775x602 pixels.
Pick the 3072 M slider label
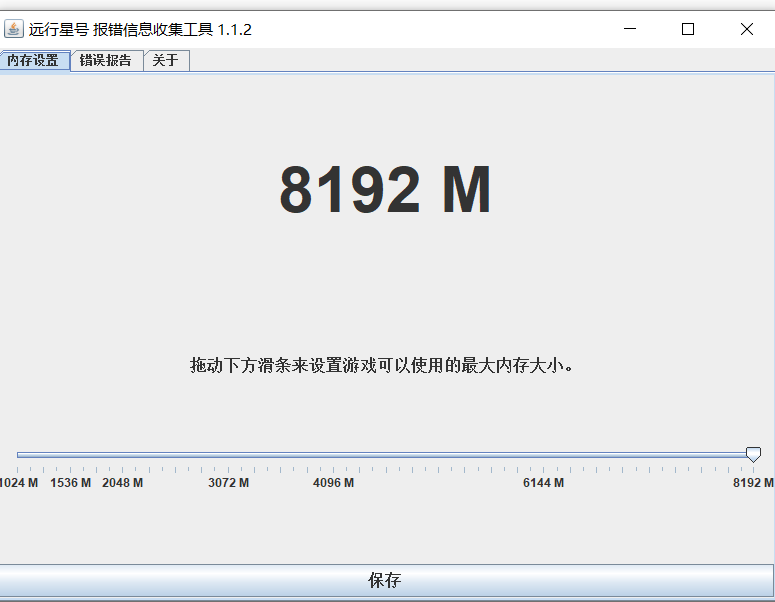[228, 483]
